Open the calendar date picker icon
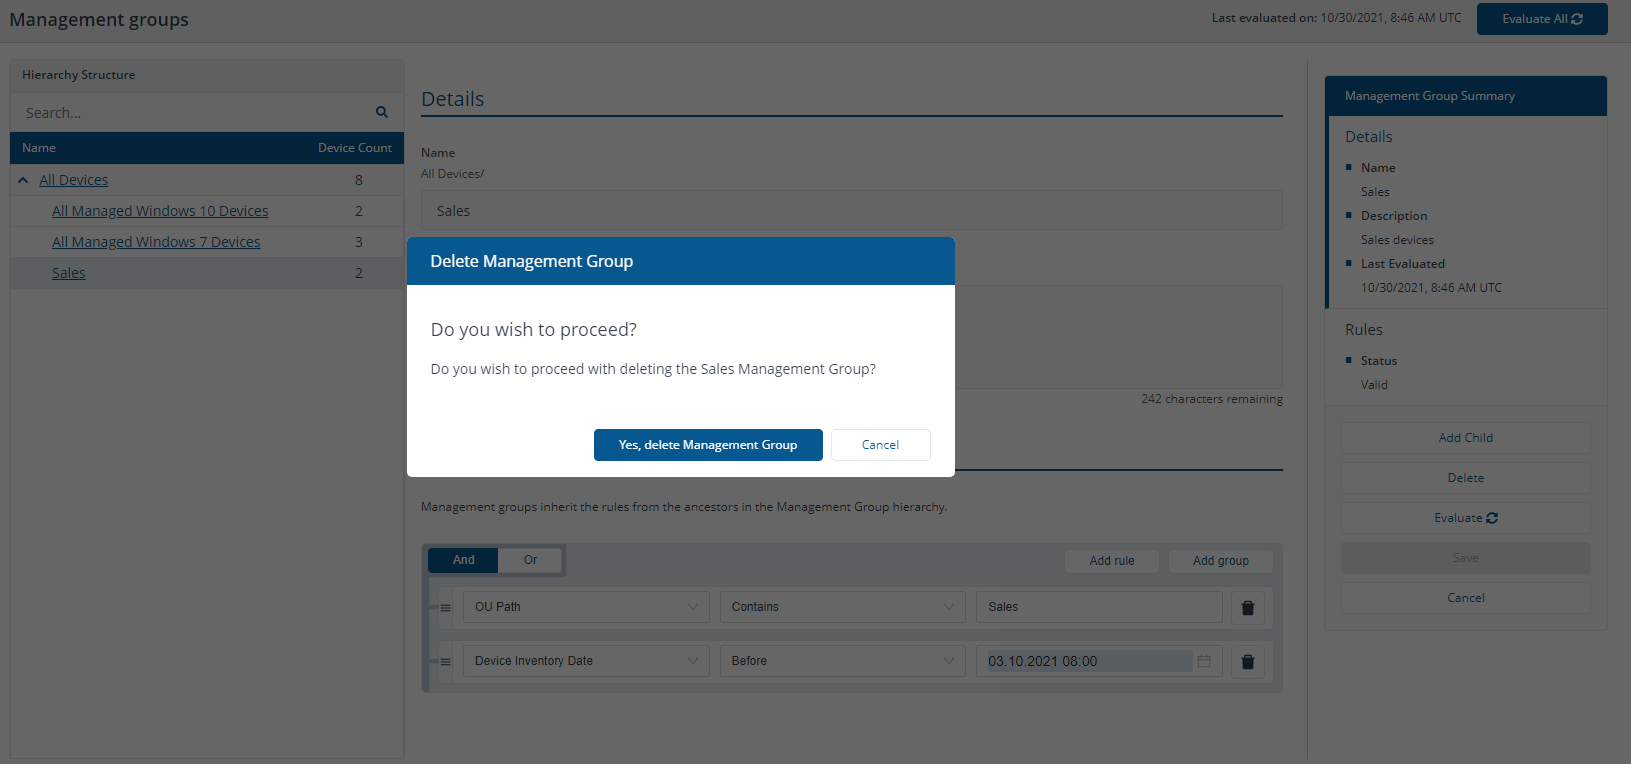Image resolution: width=1631 pixels, height=764 pixels. [x=1204, y=661]
